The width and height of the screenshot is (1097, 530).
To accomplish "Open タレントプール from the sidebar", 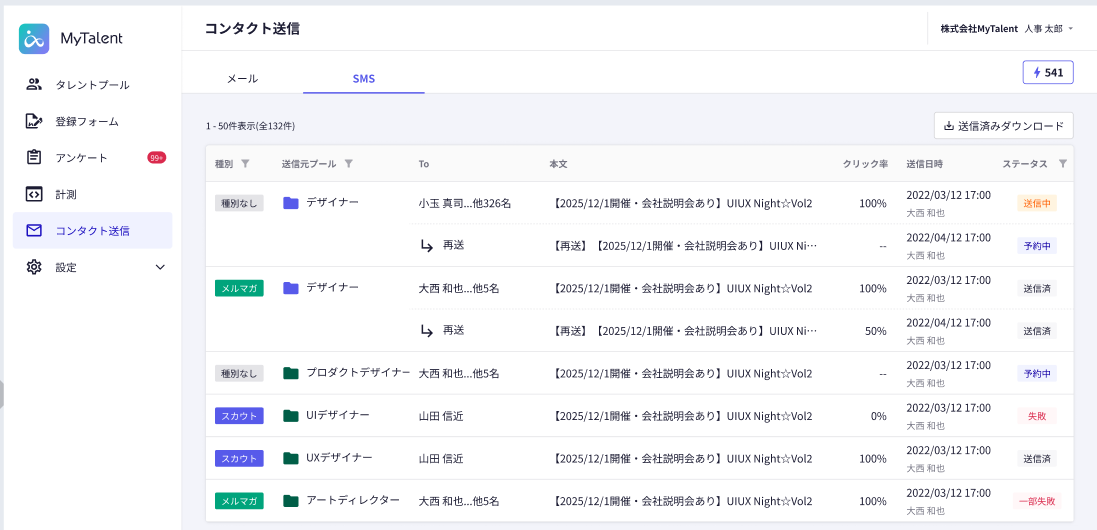I will pyautogui.click(x=92, y=84).
